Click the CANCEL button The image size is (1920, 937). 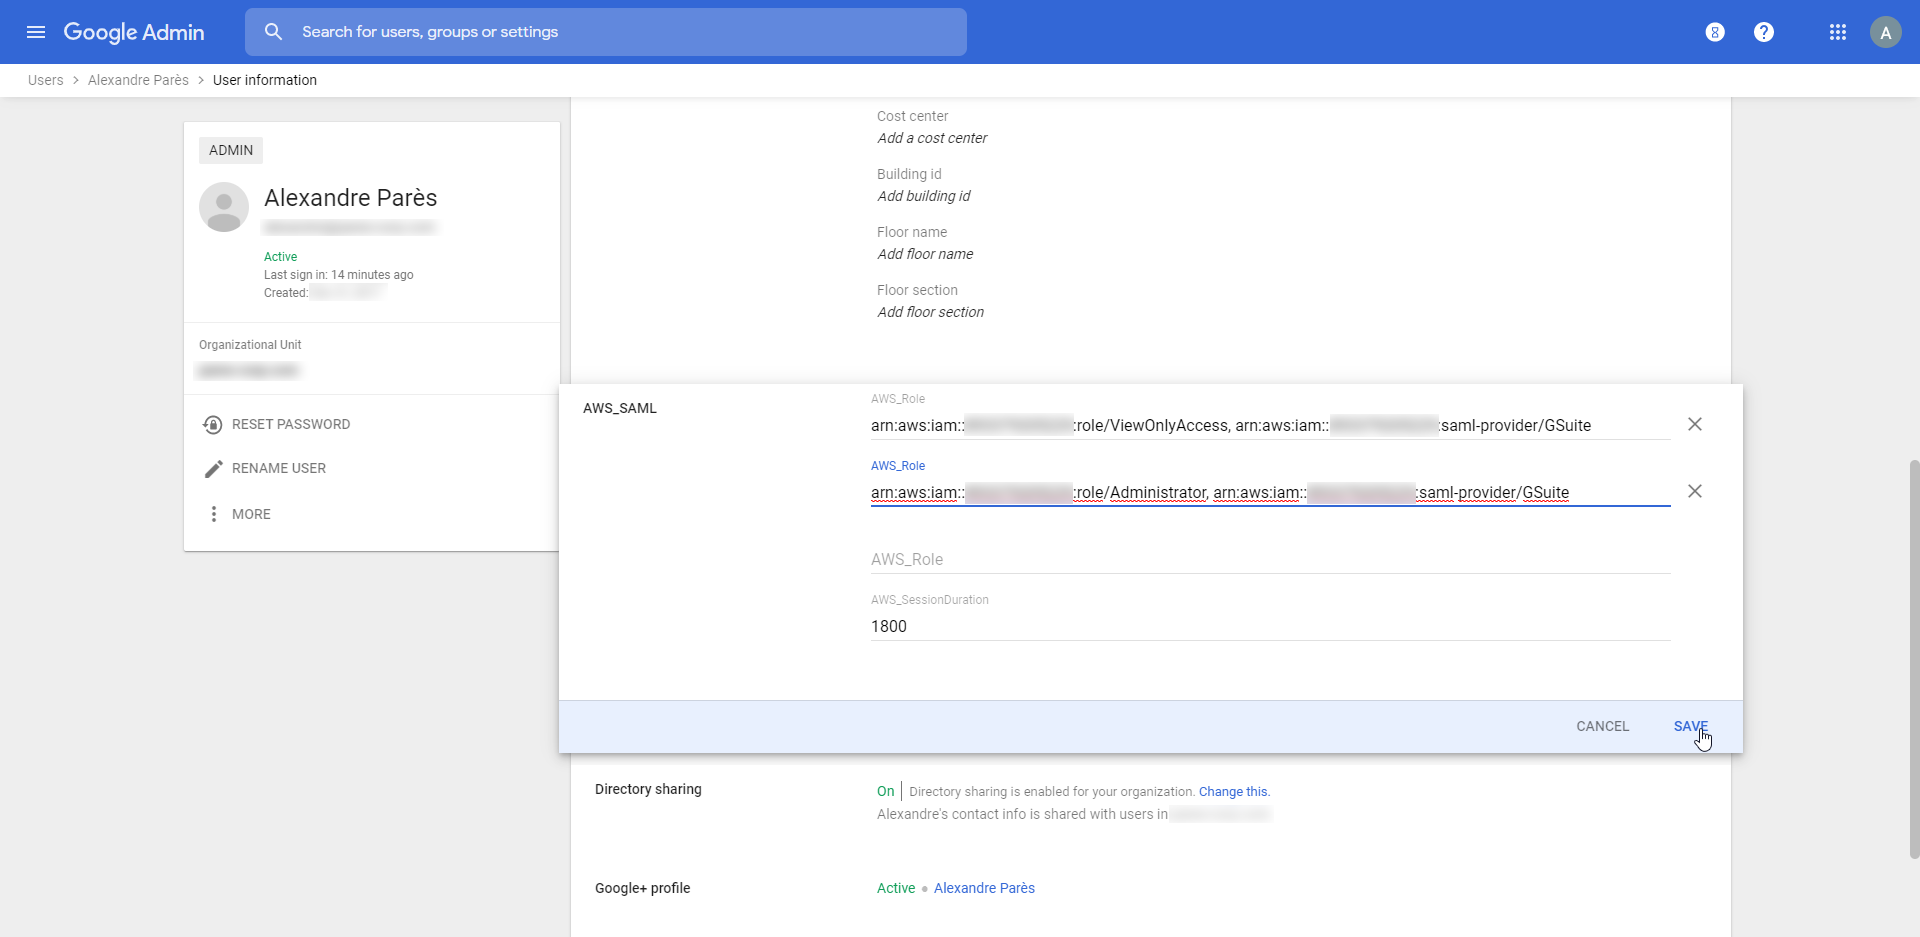1603,726
